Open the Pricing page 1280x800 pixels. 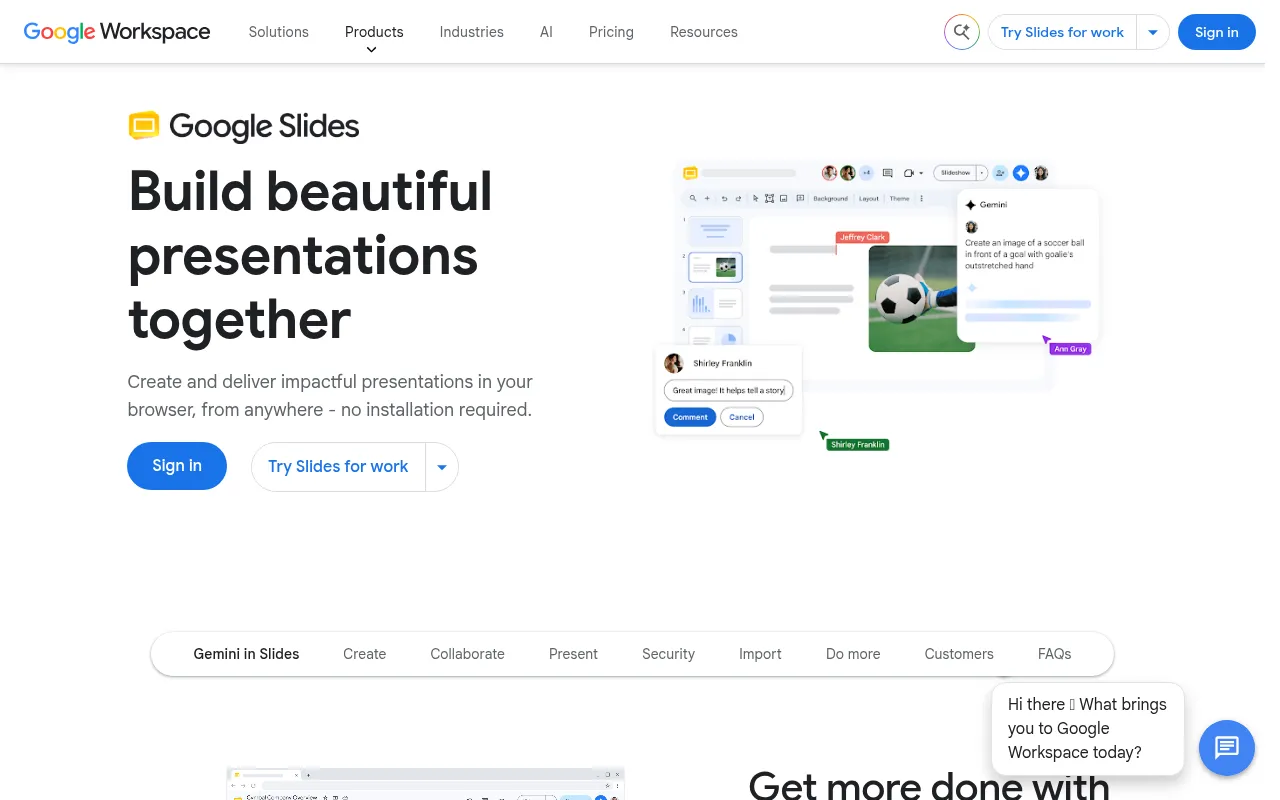pos(611,32)
